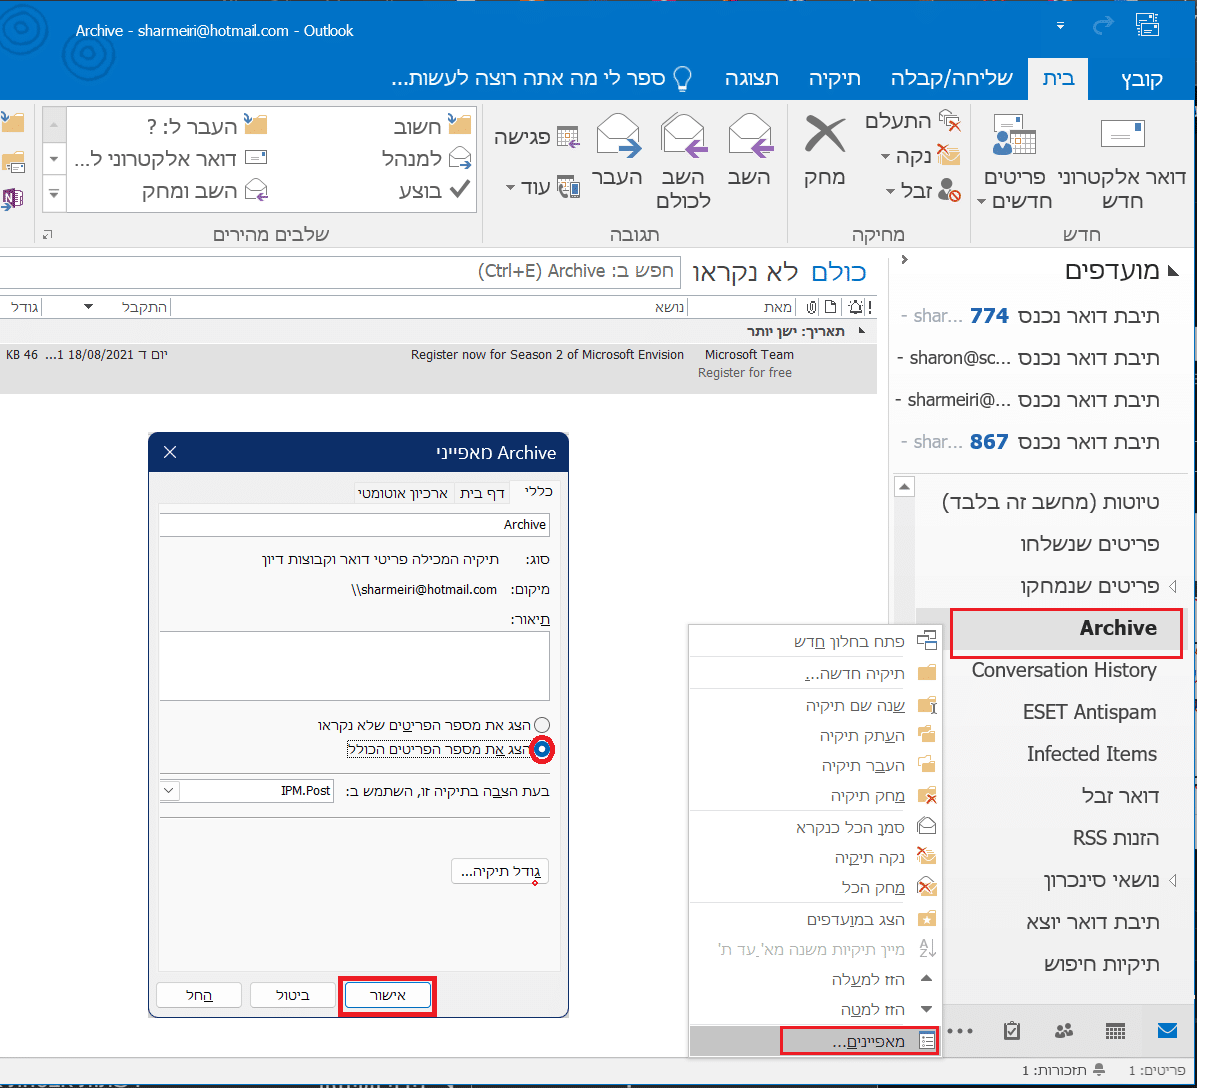Choose 'סמן הכל כנקרא' in context menu
Viewport: 1210px width, 1088px height.
point(814,827)
